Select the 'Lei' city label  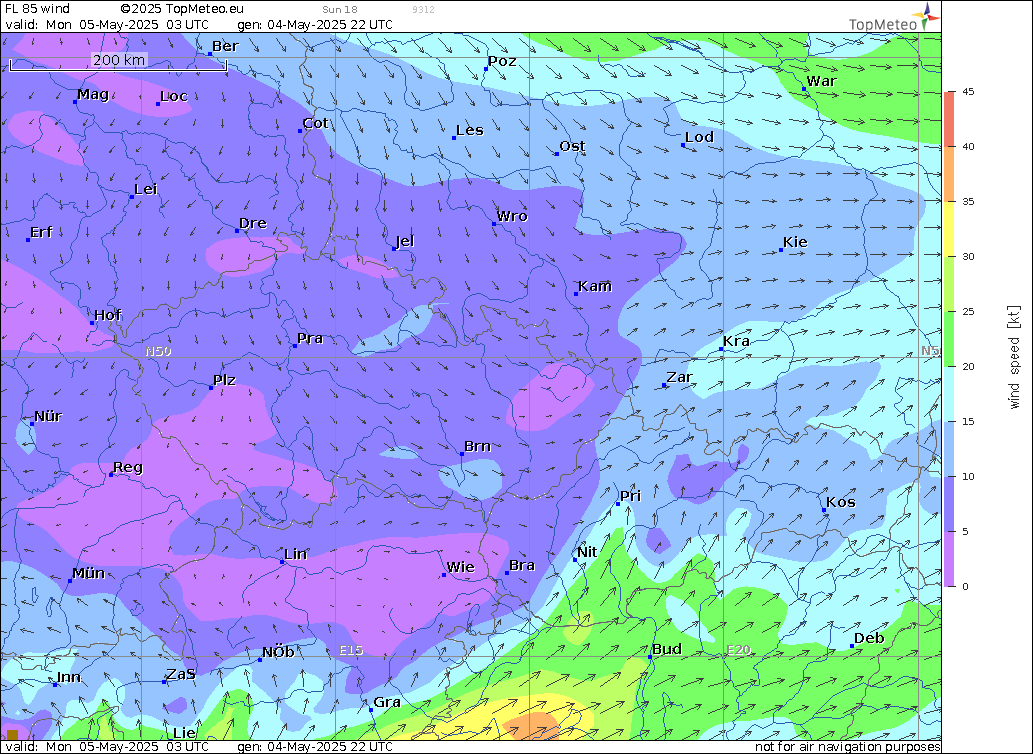click(x=146, y=190)
